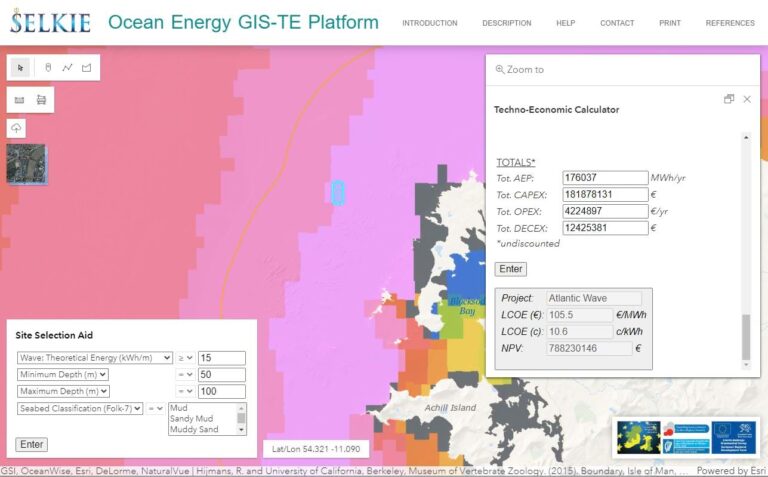This screenshot has width=768, height=477.
Task: Select the arrow pointer tool
Action: point(20,68)
